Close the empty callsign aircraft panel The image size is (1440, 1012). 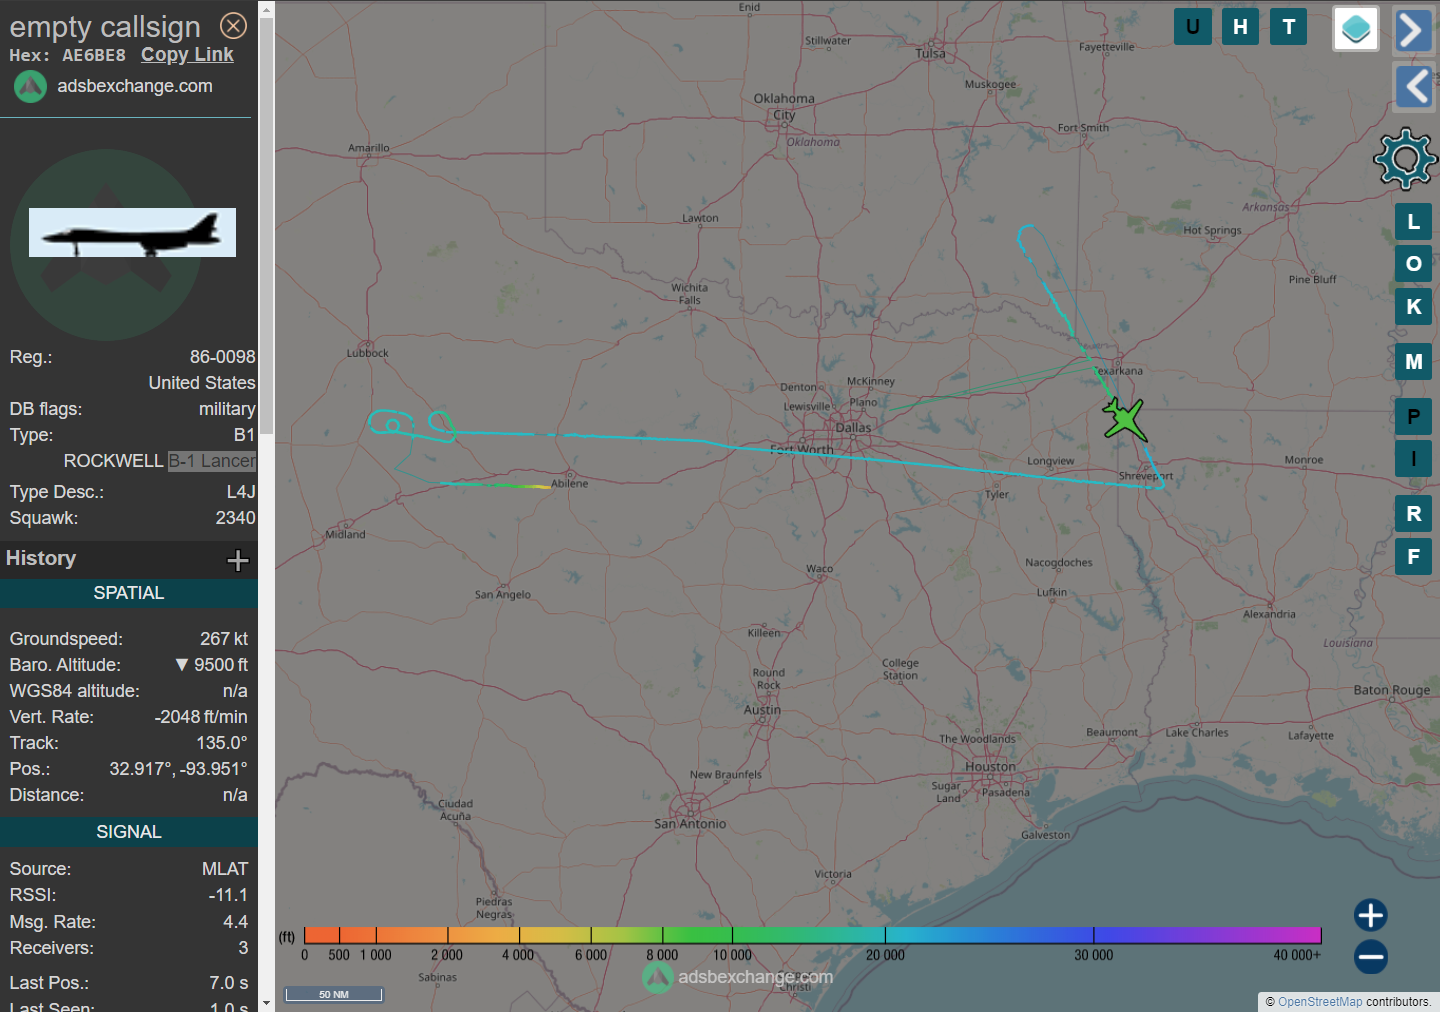point(233,26)
